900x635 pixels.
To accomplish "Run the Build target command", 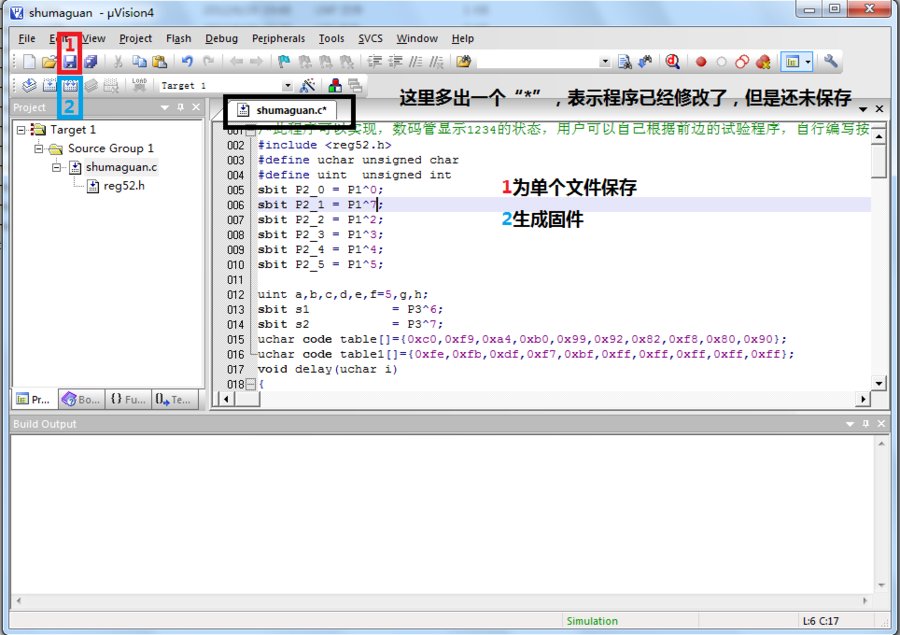I will (49, 85).
